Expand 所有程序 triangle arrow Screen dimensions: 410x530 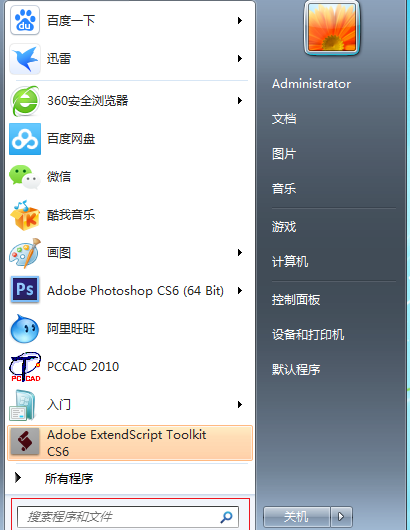[18, 477]
